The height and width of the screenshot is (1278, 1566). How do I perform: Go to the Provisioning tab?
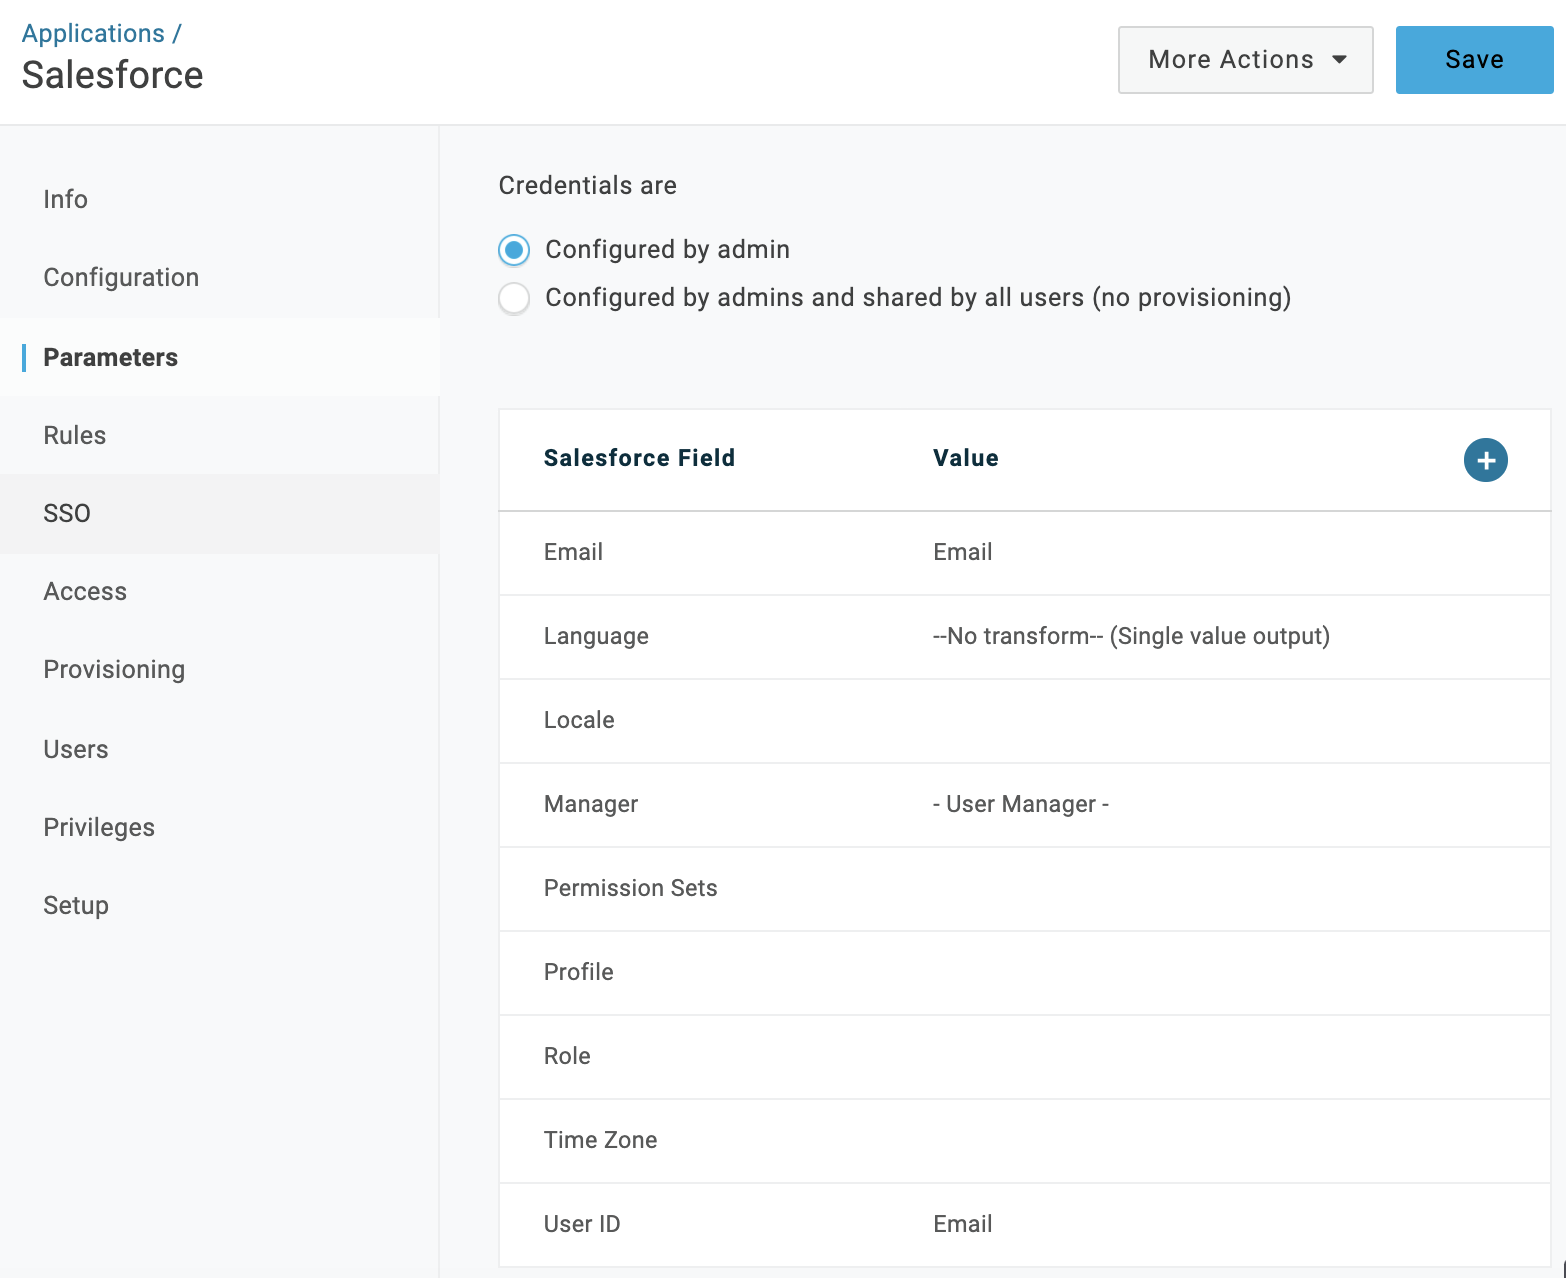[219, 669]
